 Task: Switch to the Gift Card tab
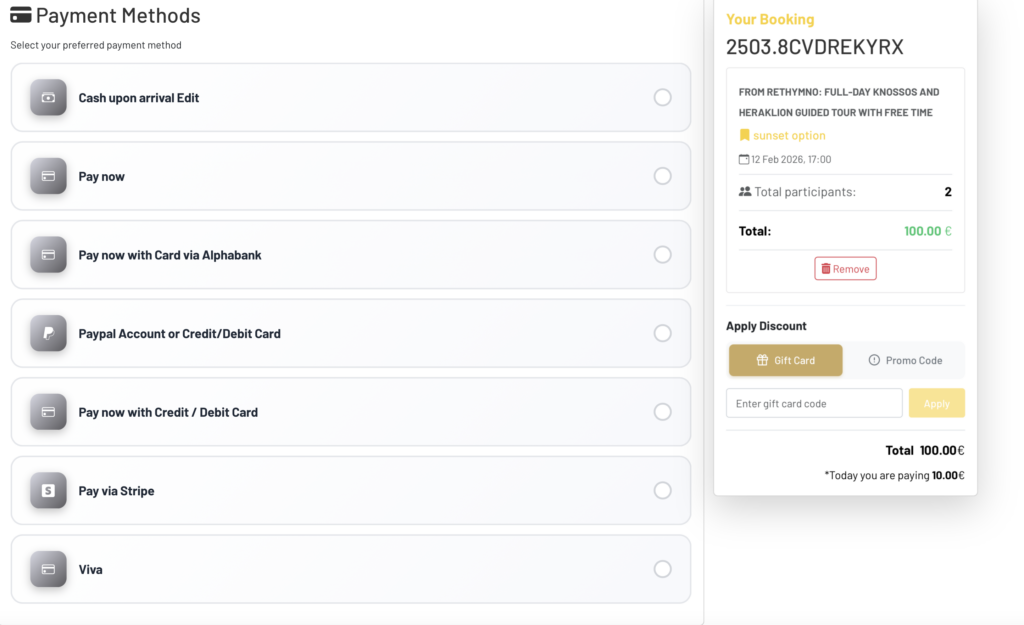pyautogui.click(x=785, y=360)
